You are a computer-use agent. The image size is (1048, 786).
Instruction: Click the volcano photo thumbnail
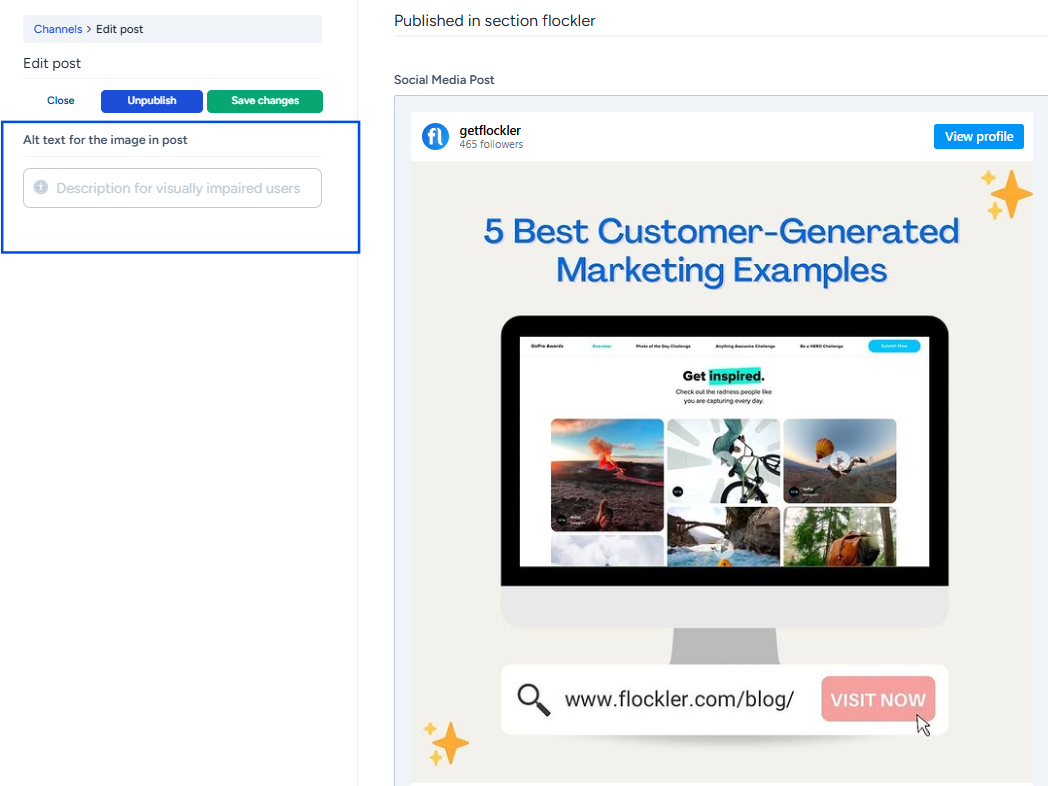[607, 475]
